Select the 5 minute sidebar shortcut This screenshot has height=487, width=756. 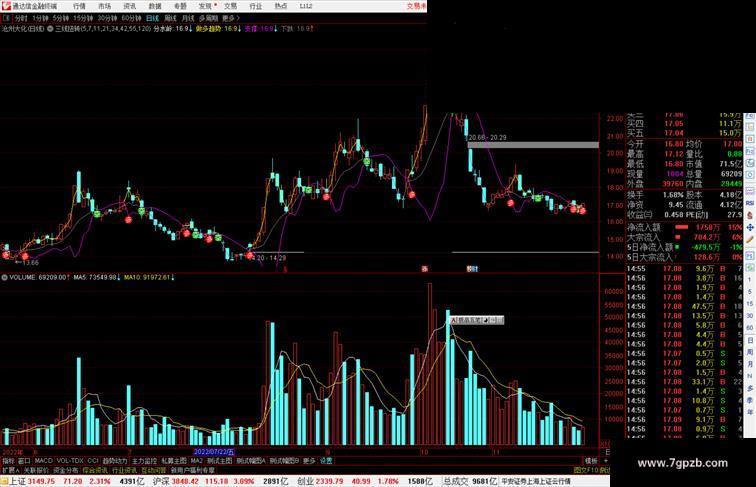(750, 292)
